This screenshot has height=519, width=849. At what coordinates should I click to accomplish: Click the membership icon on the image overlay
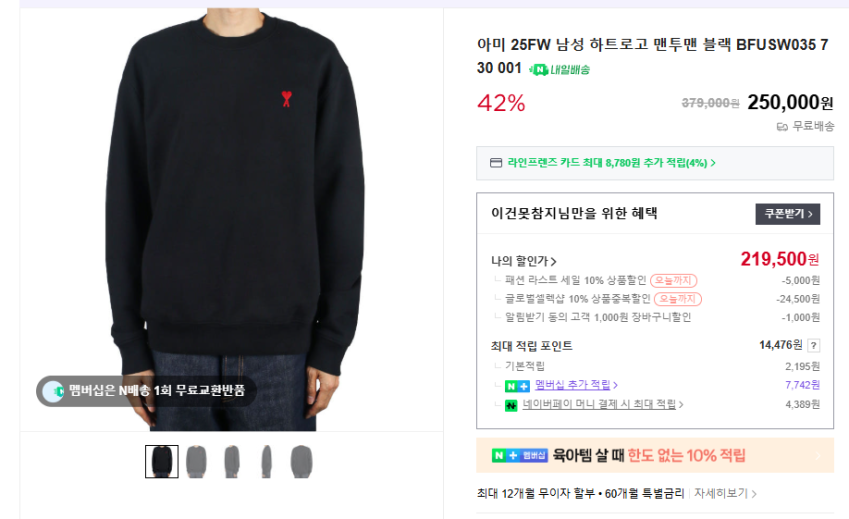tap(54, 391)
